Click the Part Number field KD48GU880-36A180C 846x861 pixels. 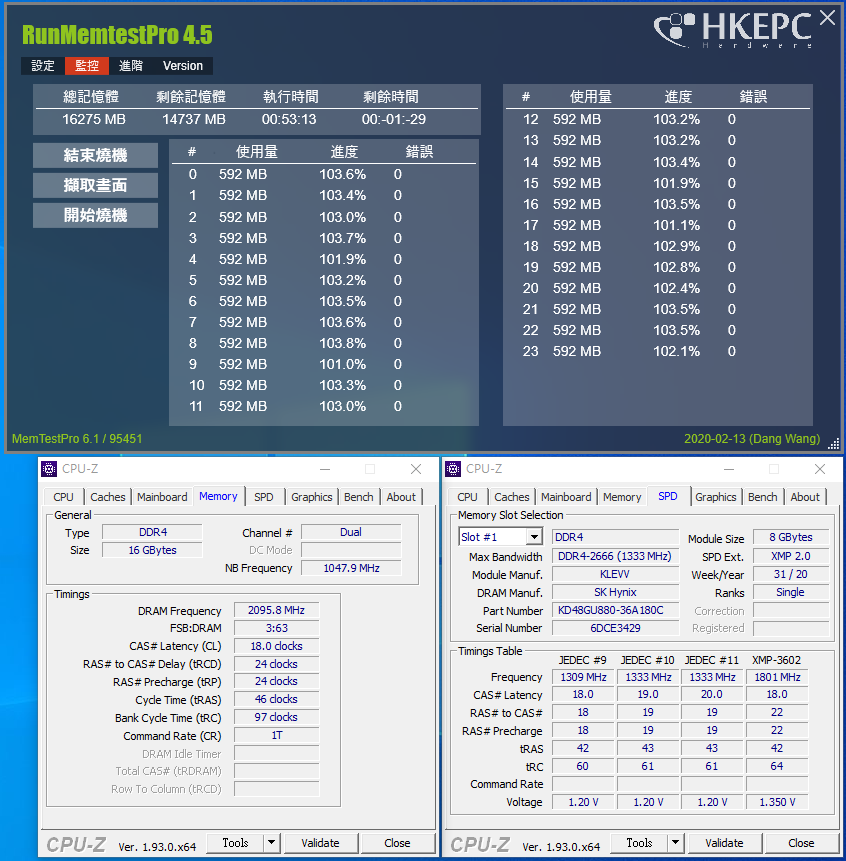pos(615,610)
